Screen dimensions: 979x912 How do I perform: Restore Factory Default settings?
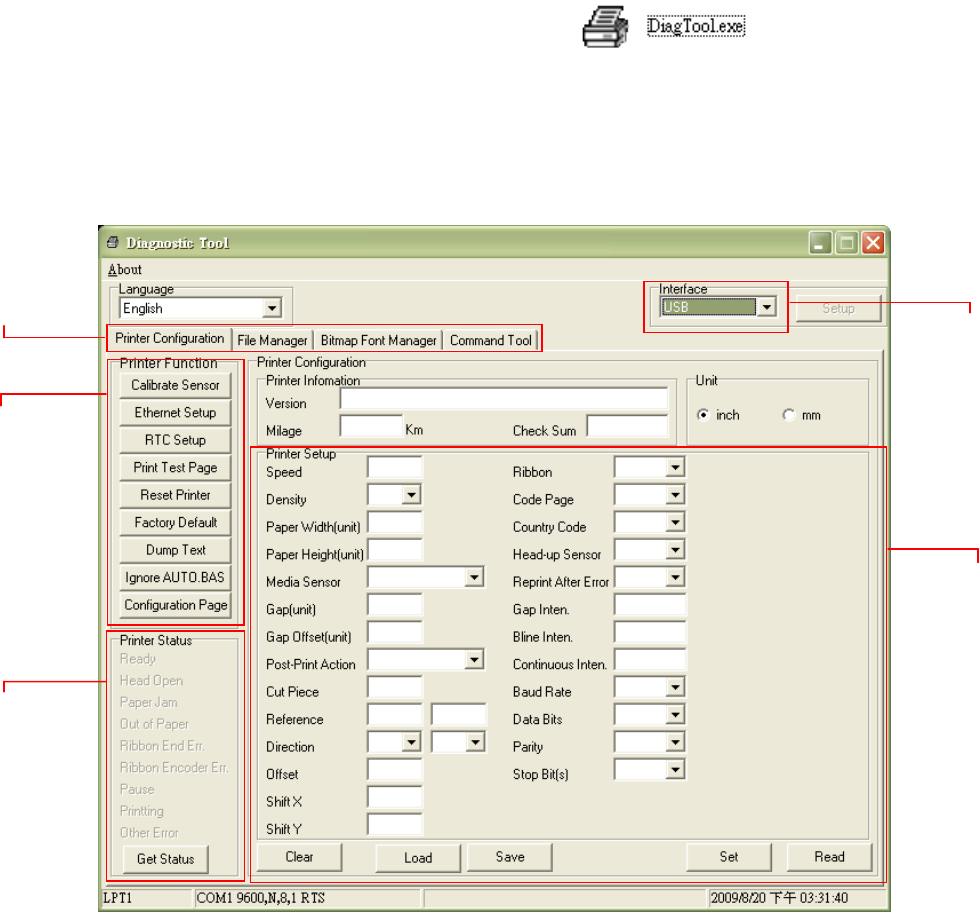click(175, 523)
